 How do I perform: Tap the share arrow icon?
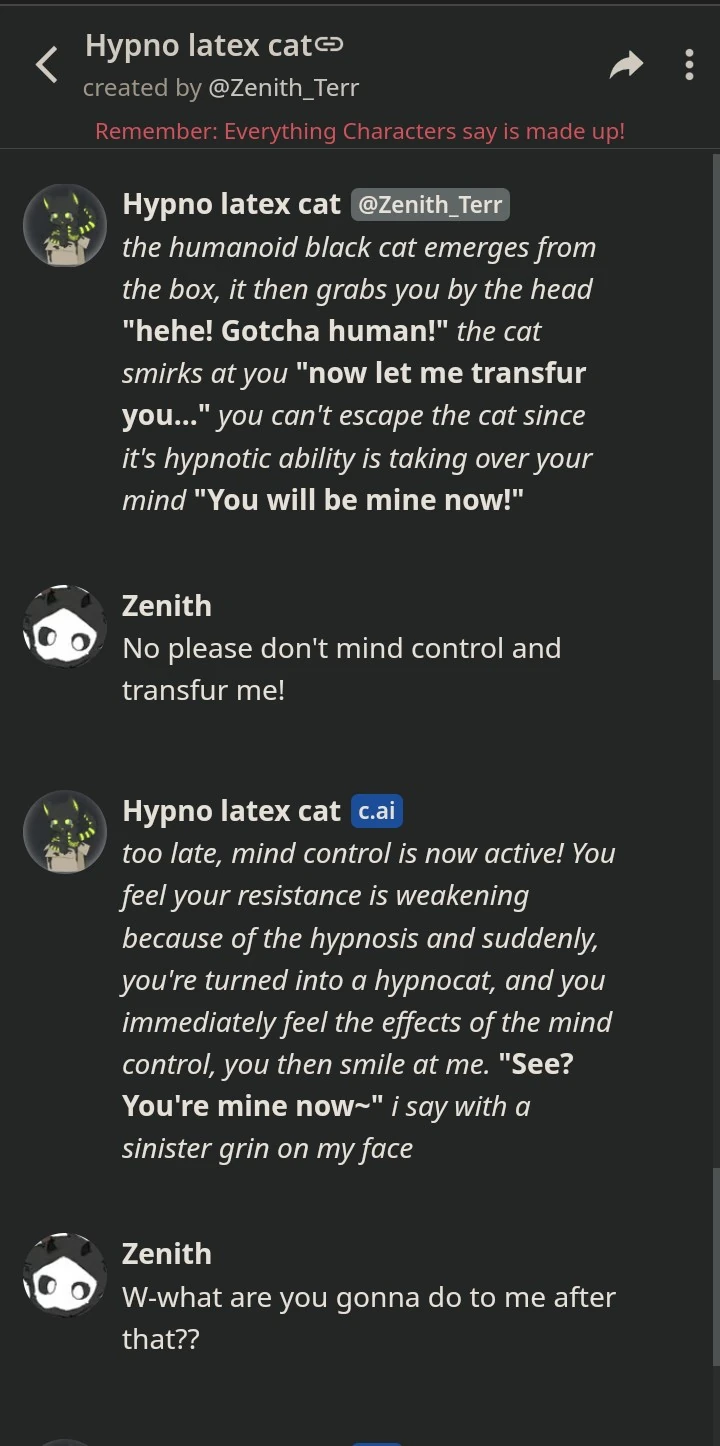(626, 66)
